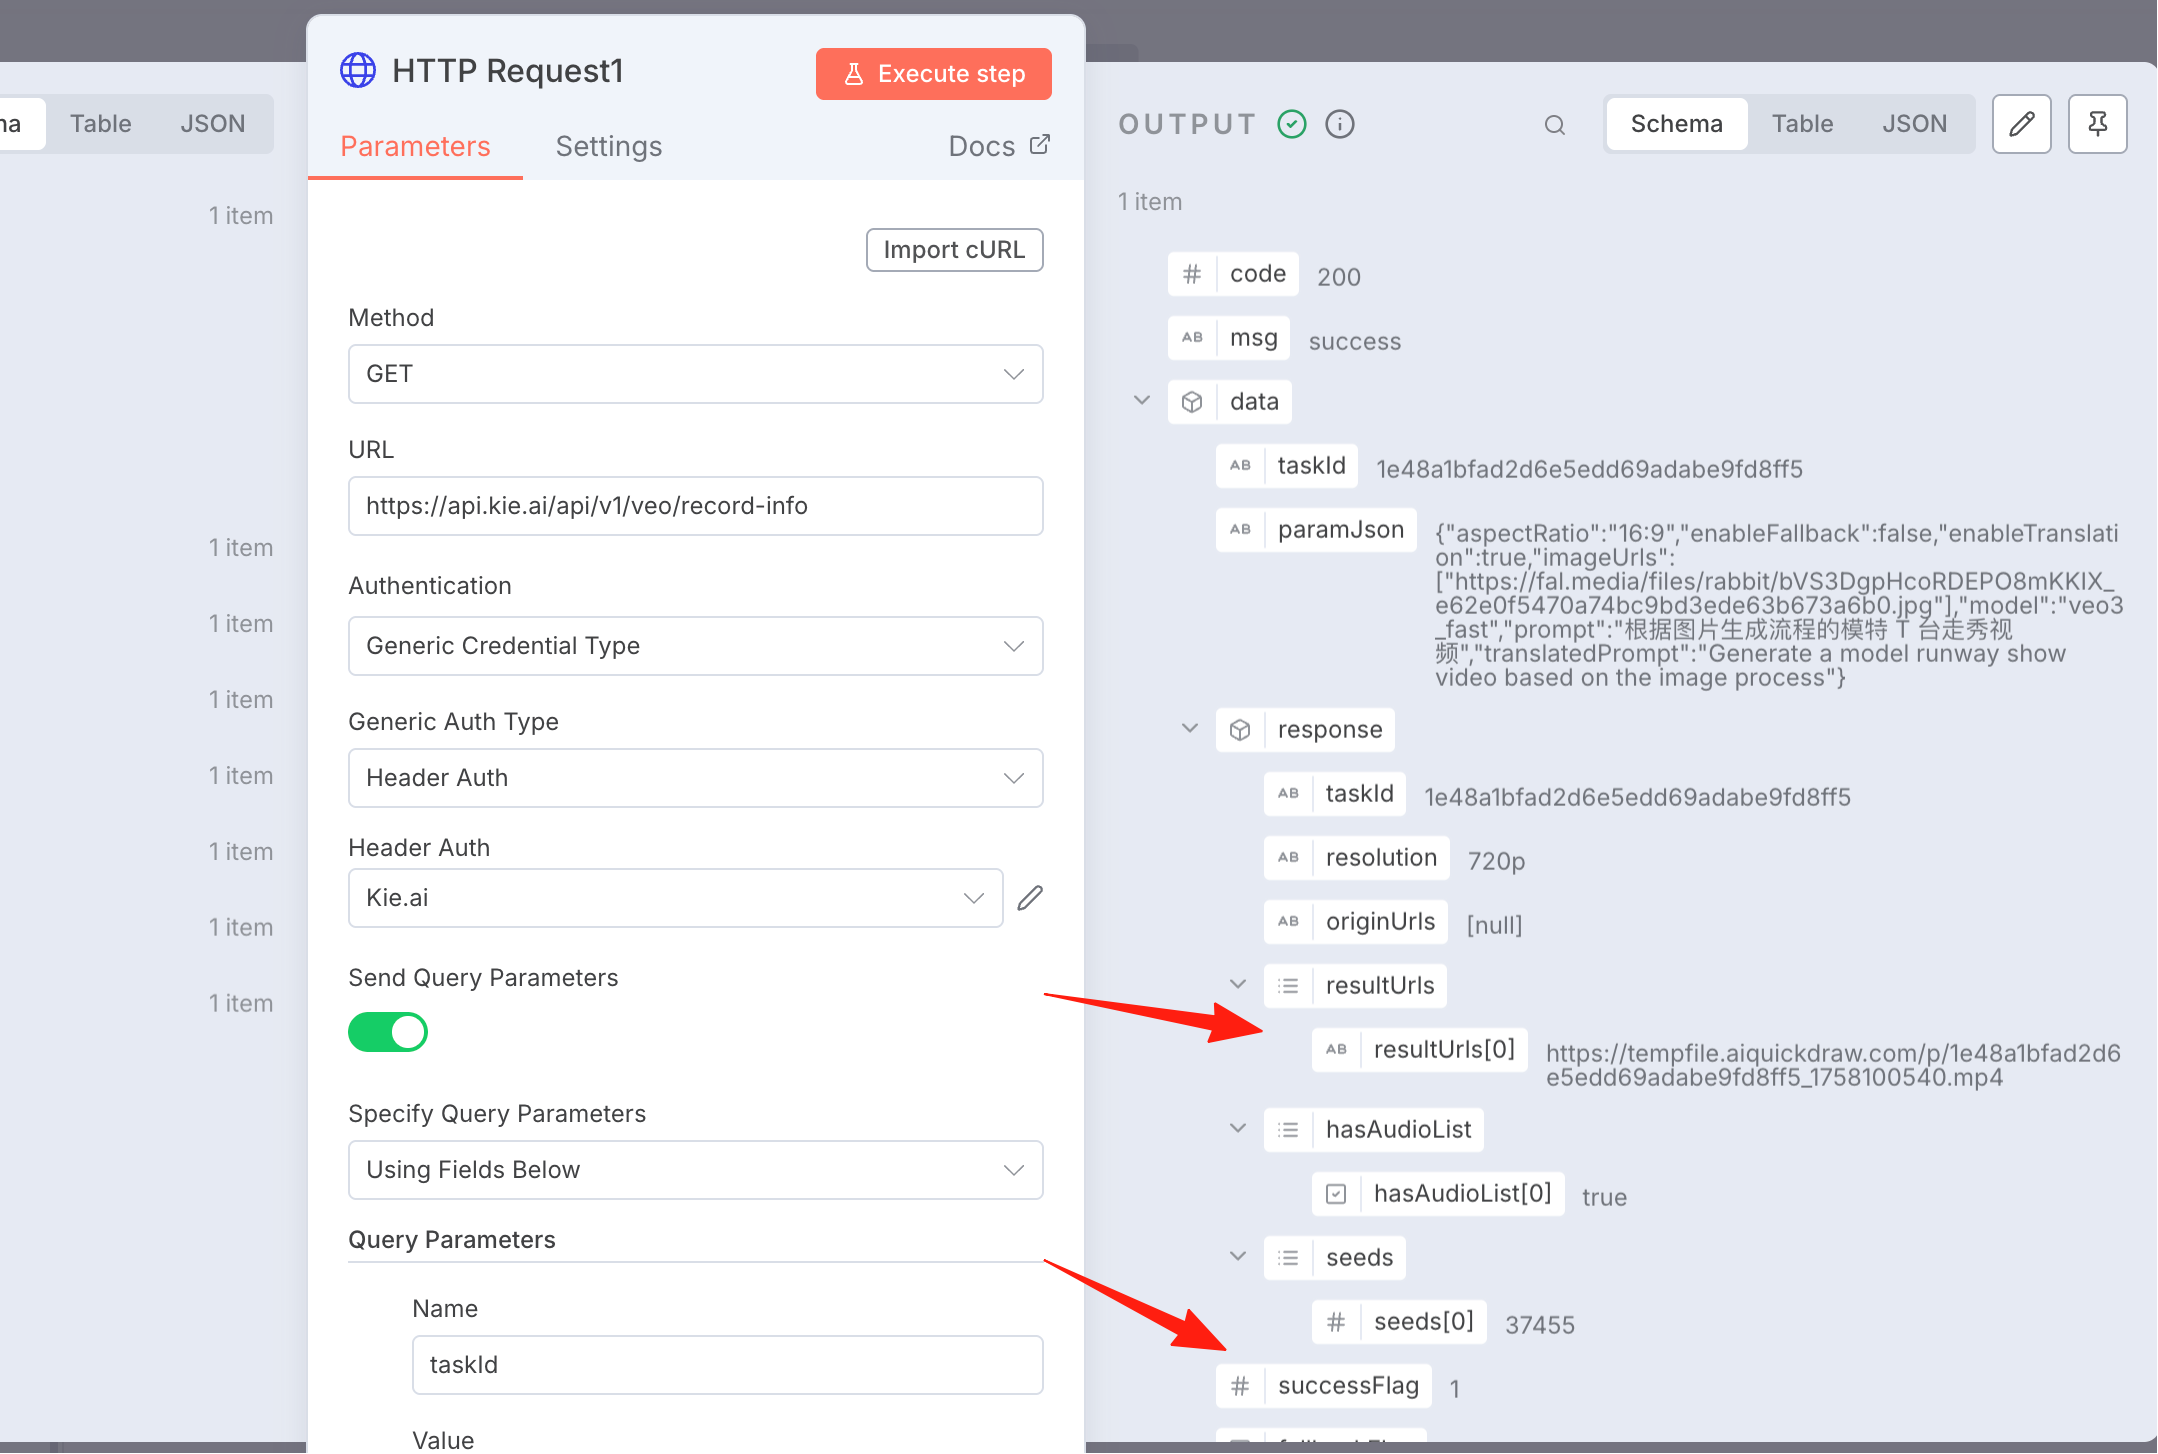Click the Execute step button
This screenshot has height=1454, width=2158.
tap(933, 74)
